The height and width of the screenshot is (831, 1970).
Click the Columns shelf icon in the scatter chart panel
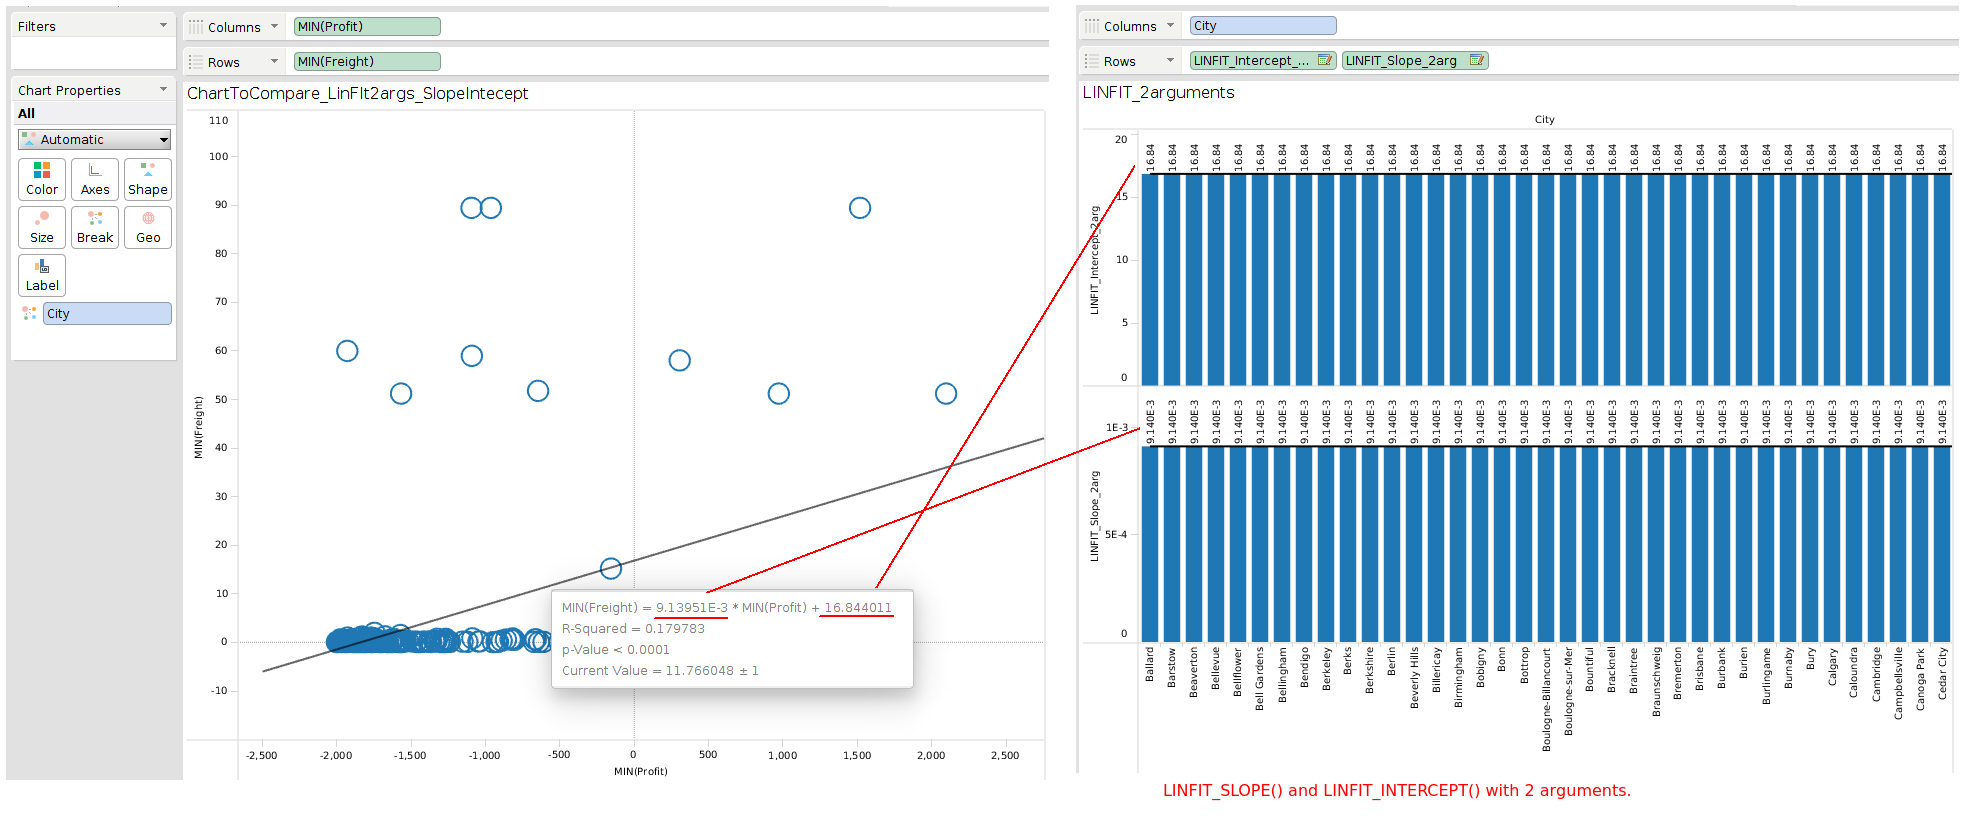196,27
